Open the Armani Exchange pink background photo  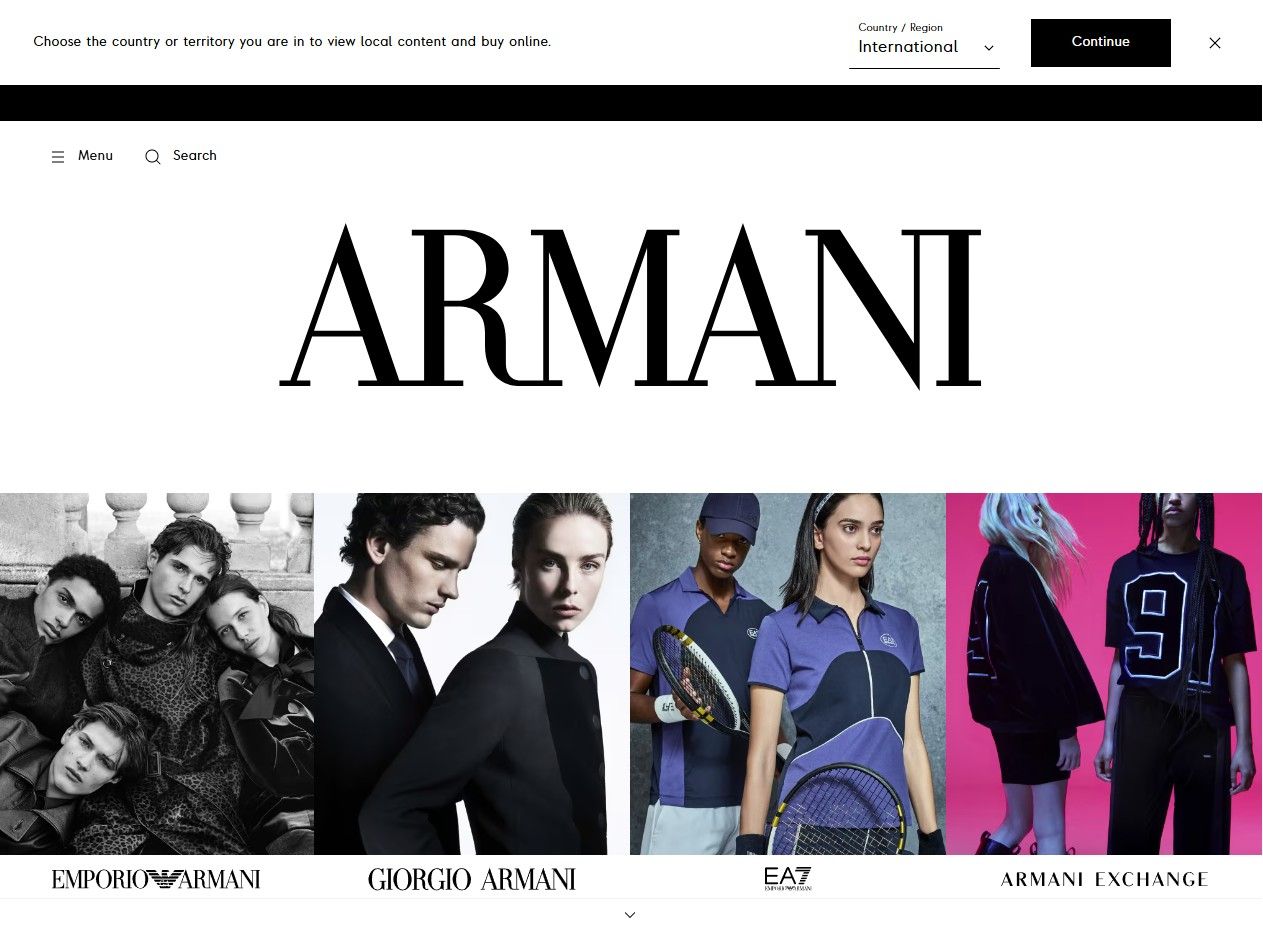pyautogui.click(x=1104, y=674)
